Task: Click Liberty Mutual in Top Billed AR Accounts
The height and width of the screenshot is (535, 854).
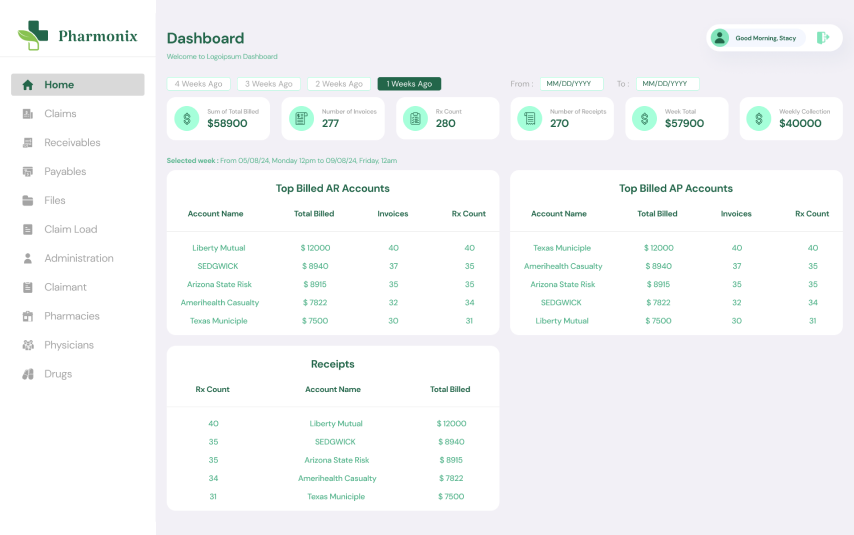Action: click(x=218, y=248)
